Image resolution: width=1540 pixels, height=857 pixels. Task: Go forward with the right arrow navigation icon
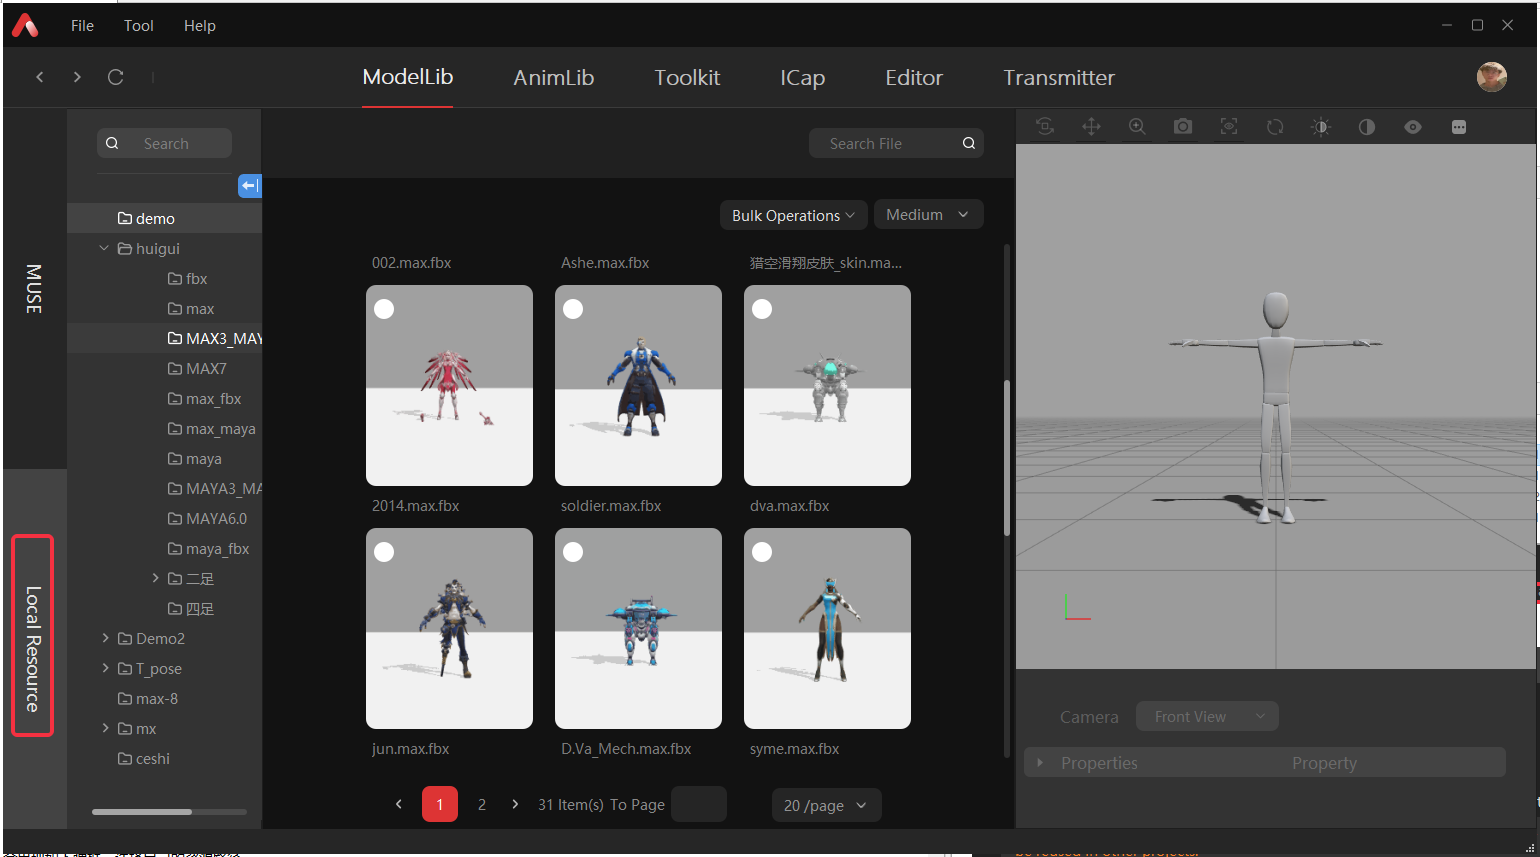77,77
